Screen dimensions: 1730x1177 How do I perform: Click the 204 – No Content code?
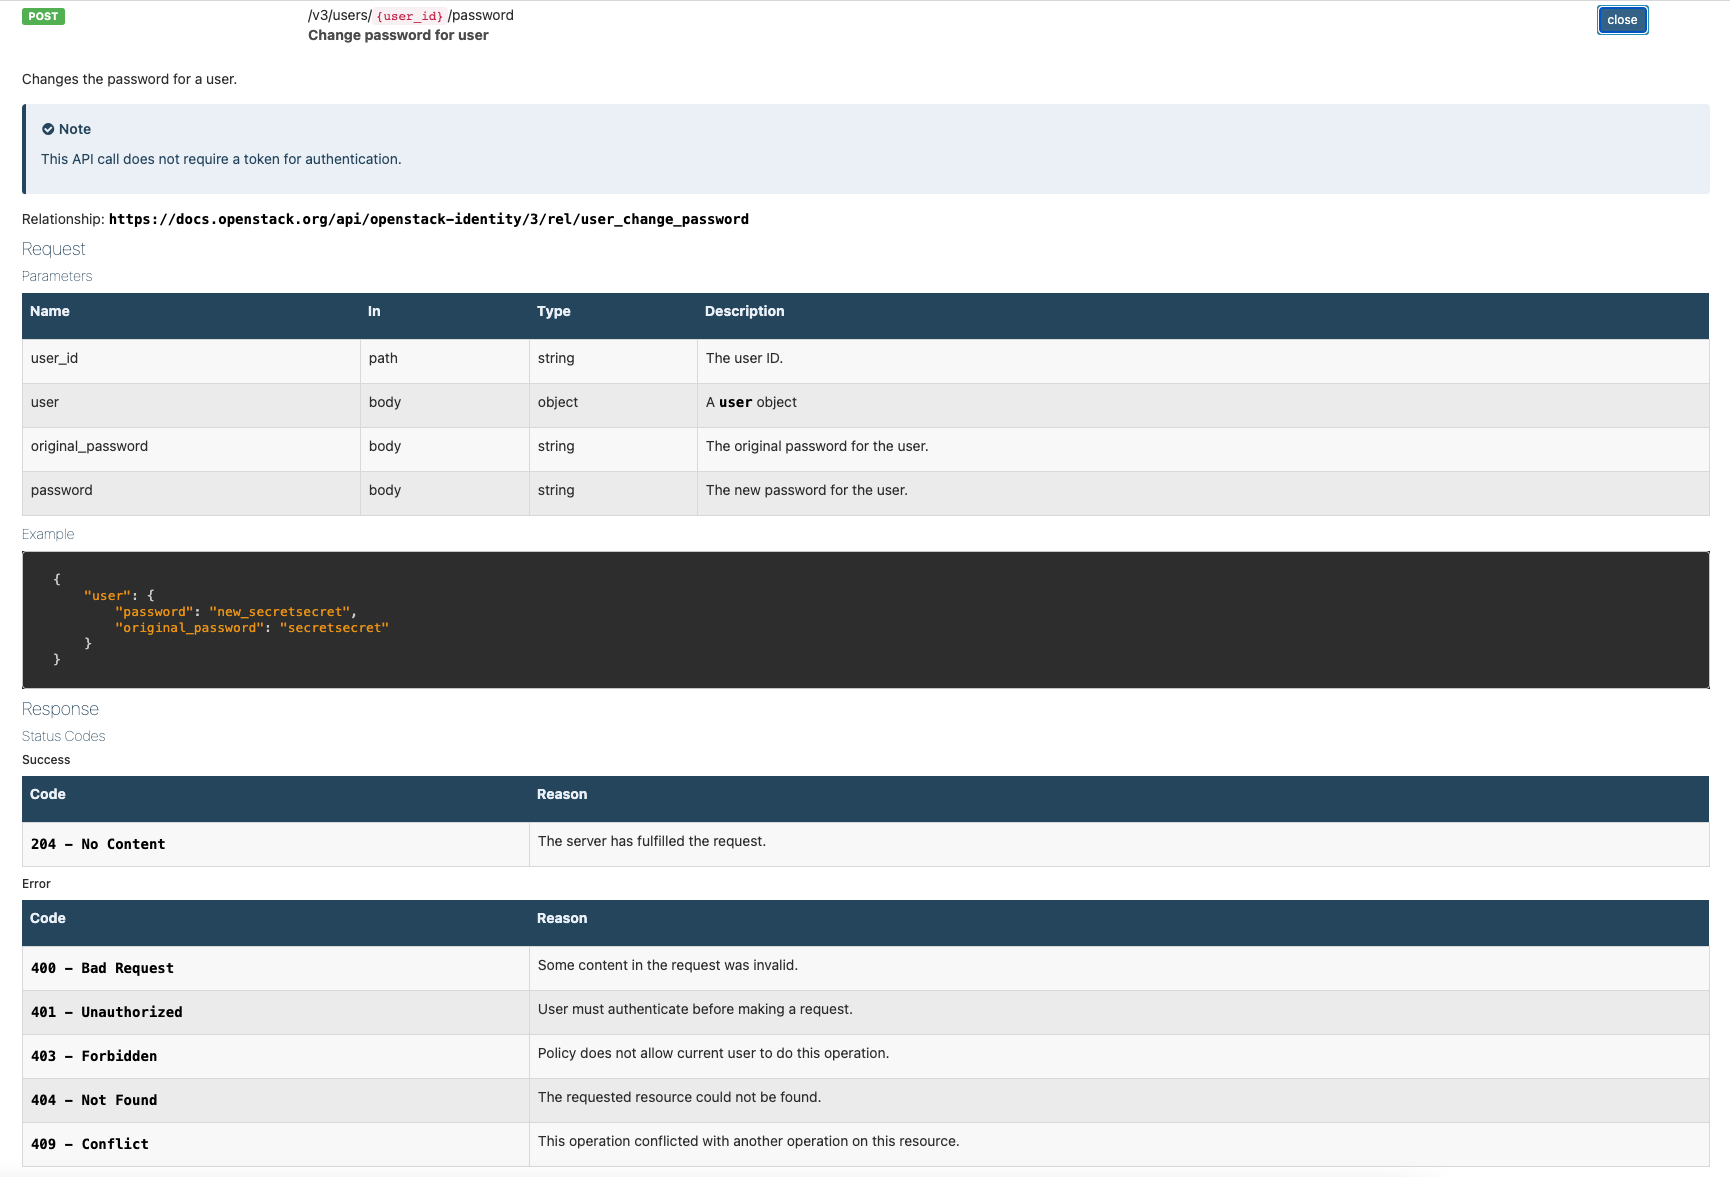coord(98,844)
